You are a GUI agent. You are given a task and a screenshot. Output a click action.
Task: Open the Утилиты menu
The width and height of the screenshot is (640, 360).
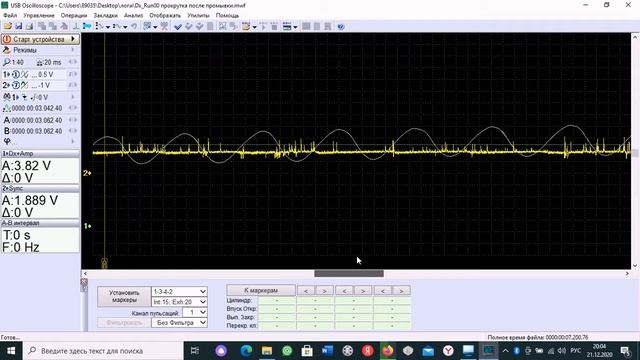[198, 16]
